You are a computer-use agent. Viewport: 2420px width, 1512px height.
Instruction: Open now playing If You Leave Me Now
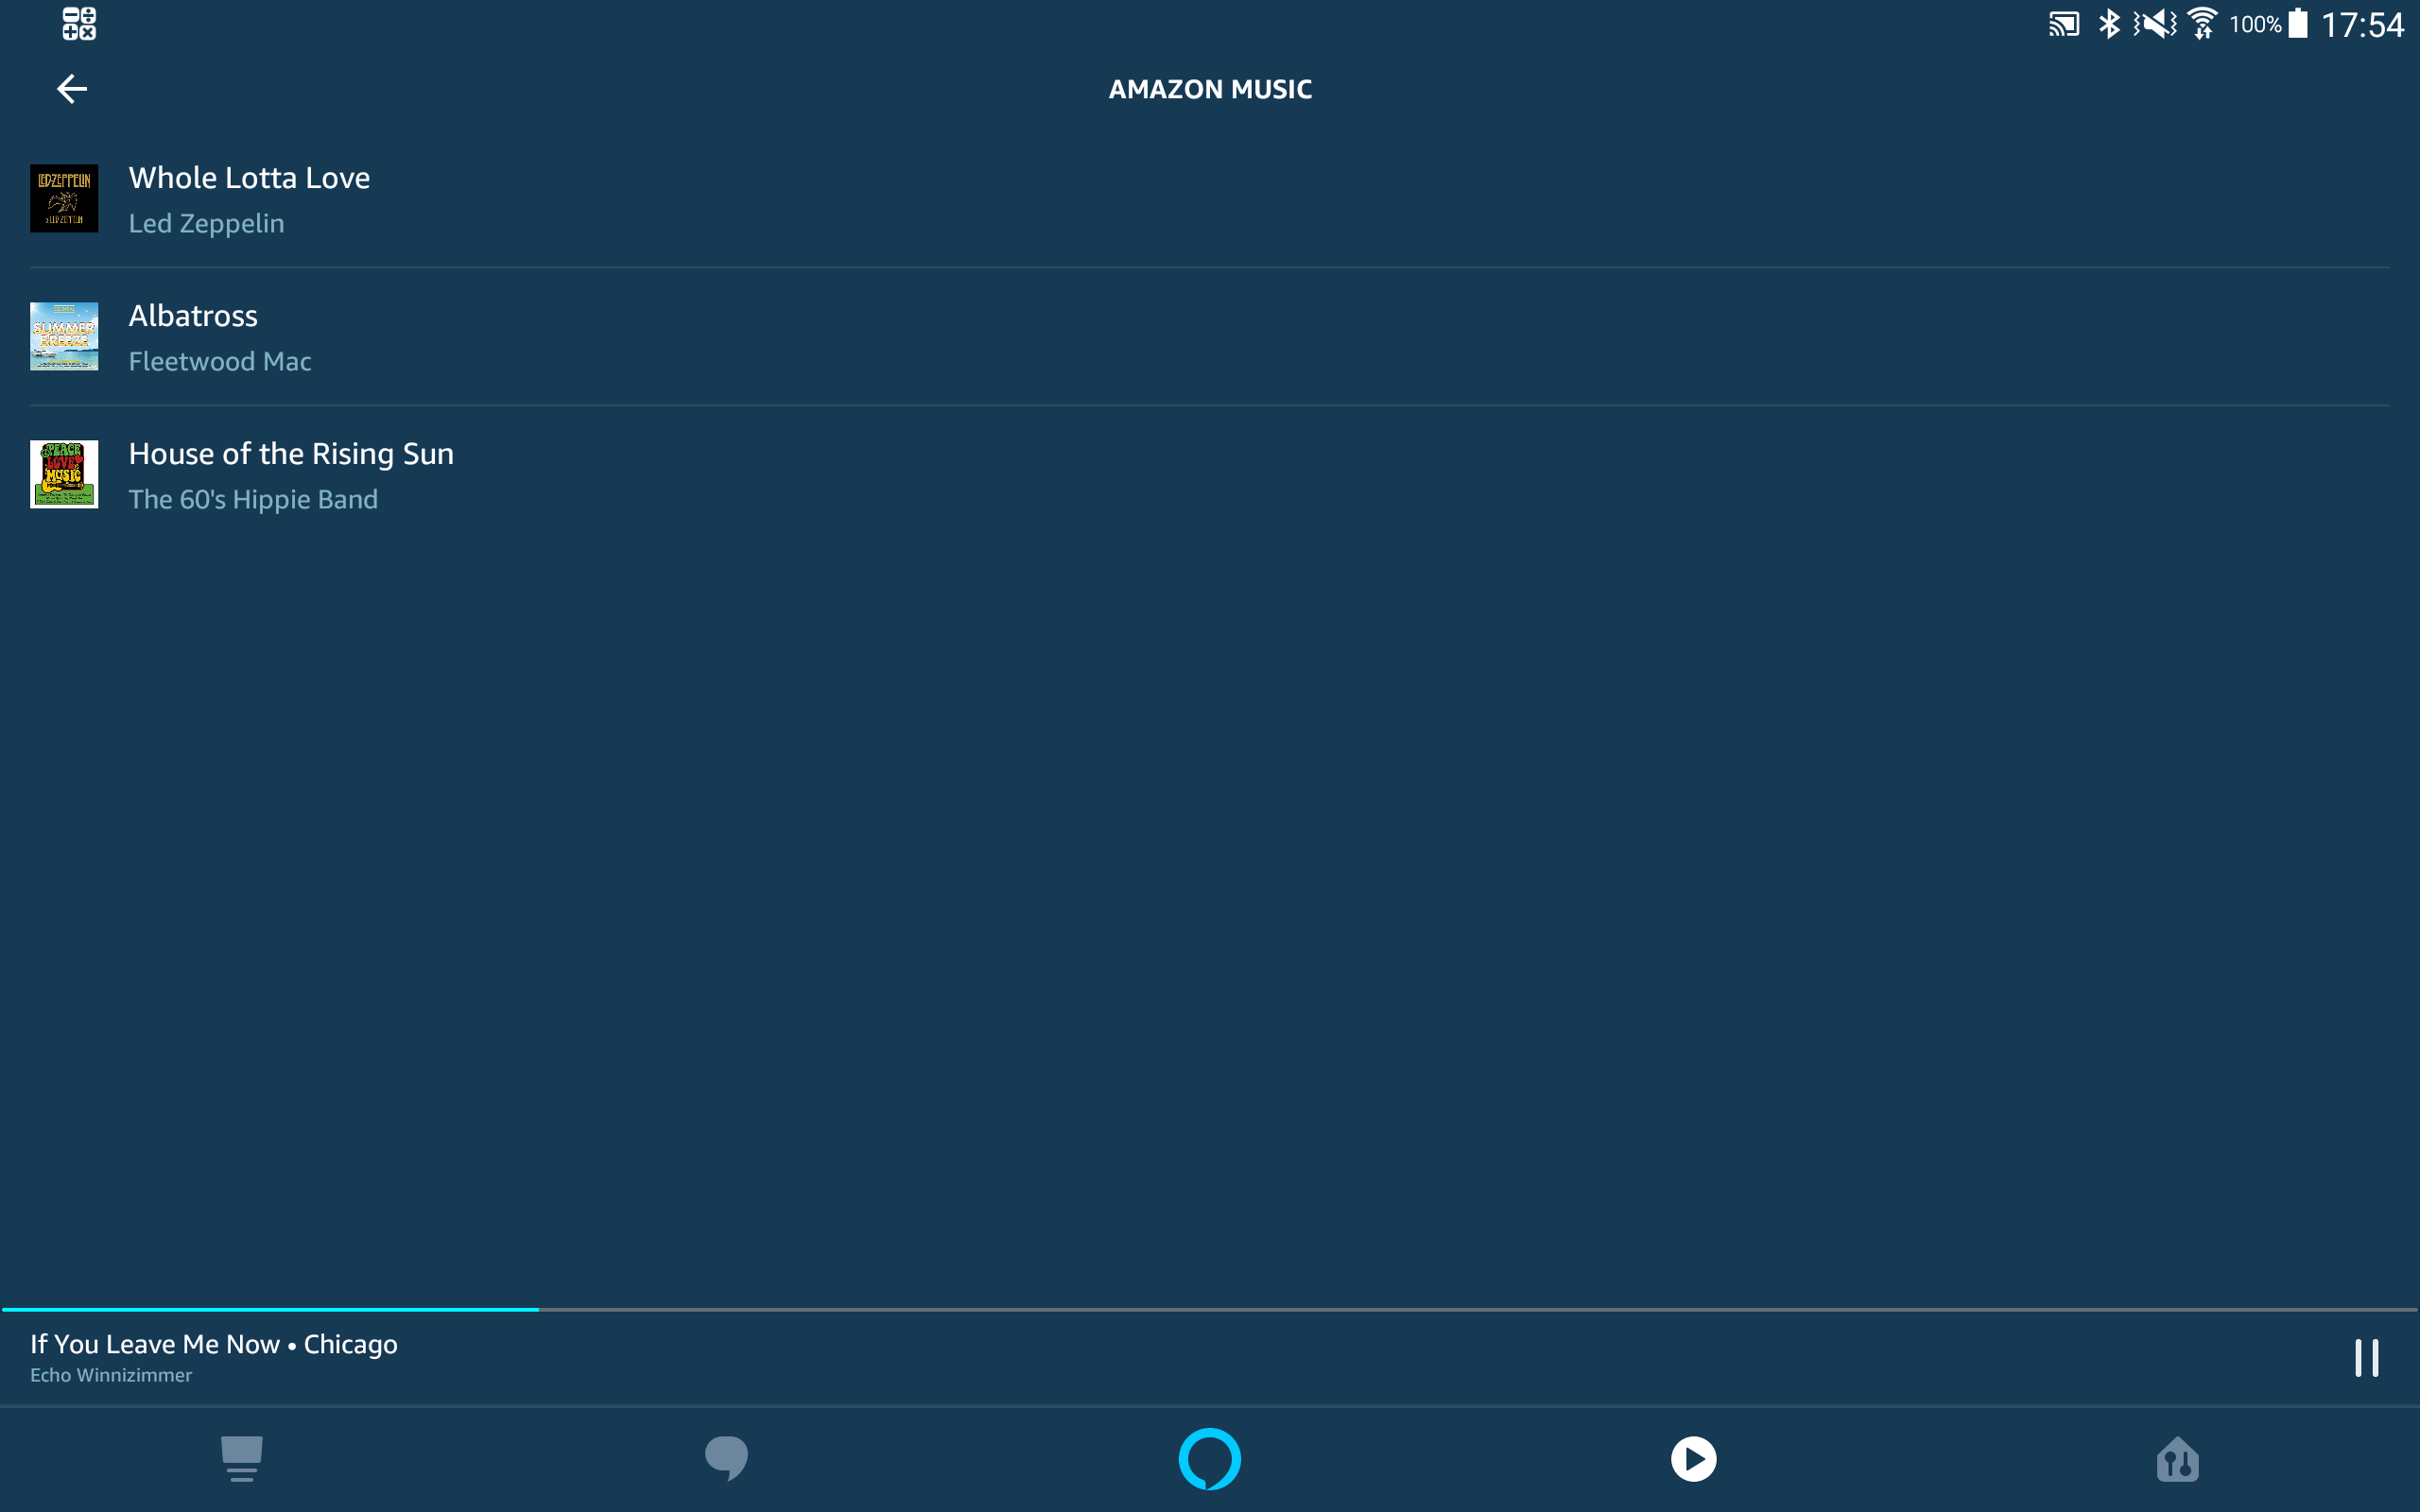click(214, 1344)
